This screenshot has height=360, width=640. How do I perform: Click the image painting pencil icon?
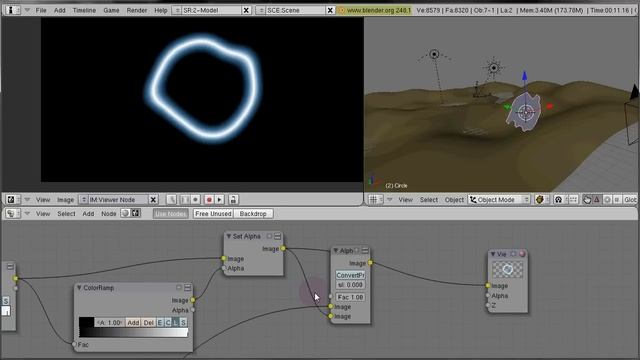click(172, 200)
